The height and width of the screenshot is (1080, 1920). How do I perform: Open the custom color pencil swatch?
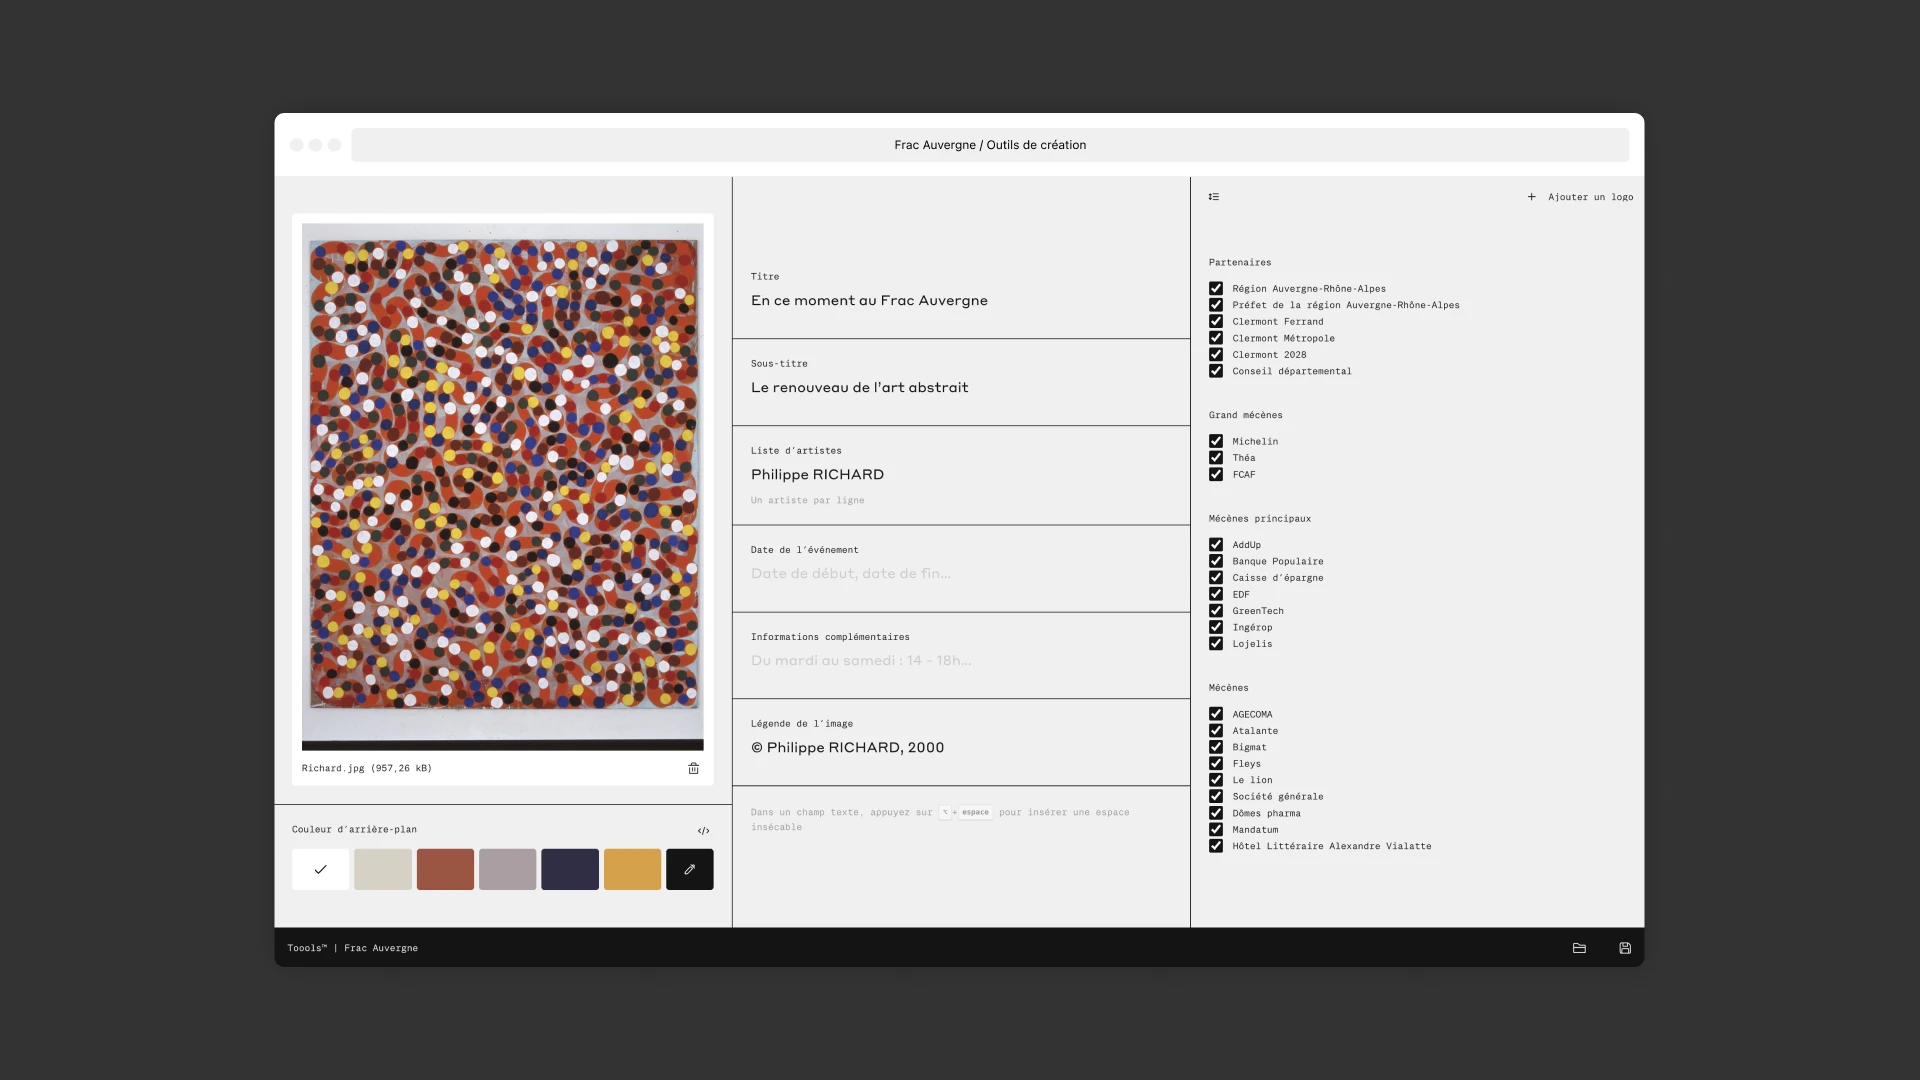[689, 869]
